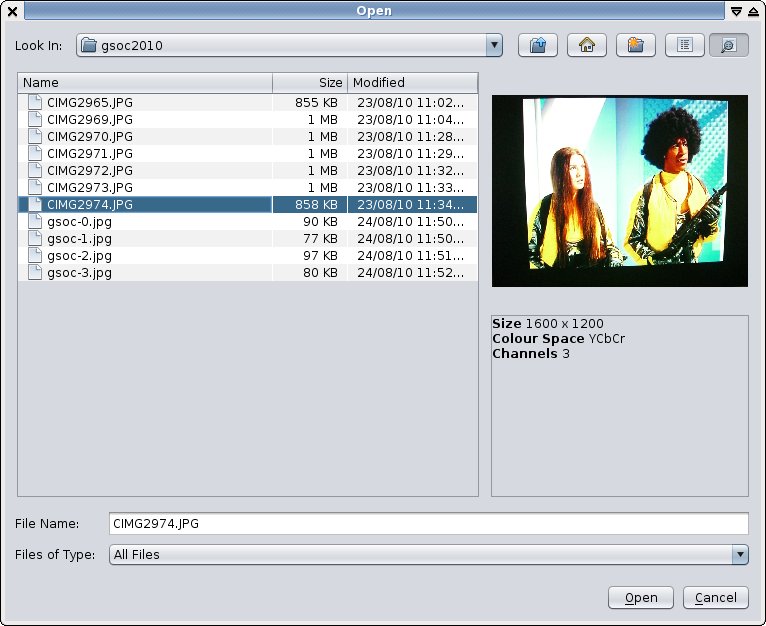Sort by Name column header
766x626 pixels.
tap(145, 83)
